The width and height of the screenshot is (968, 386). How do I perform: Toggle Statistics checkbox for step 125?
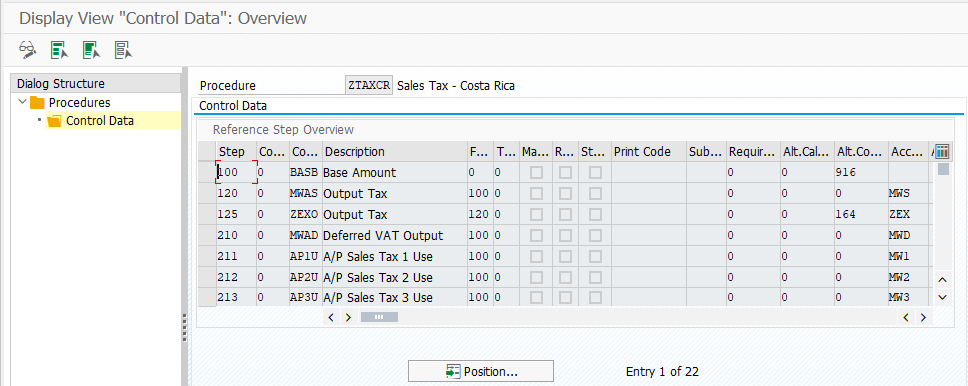pyautogui.click(x=595, y=214)
